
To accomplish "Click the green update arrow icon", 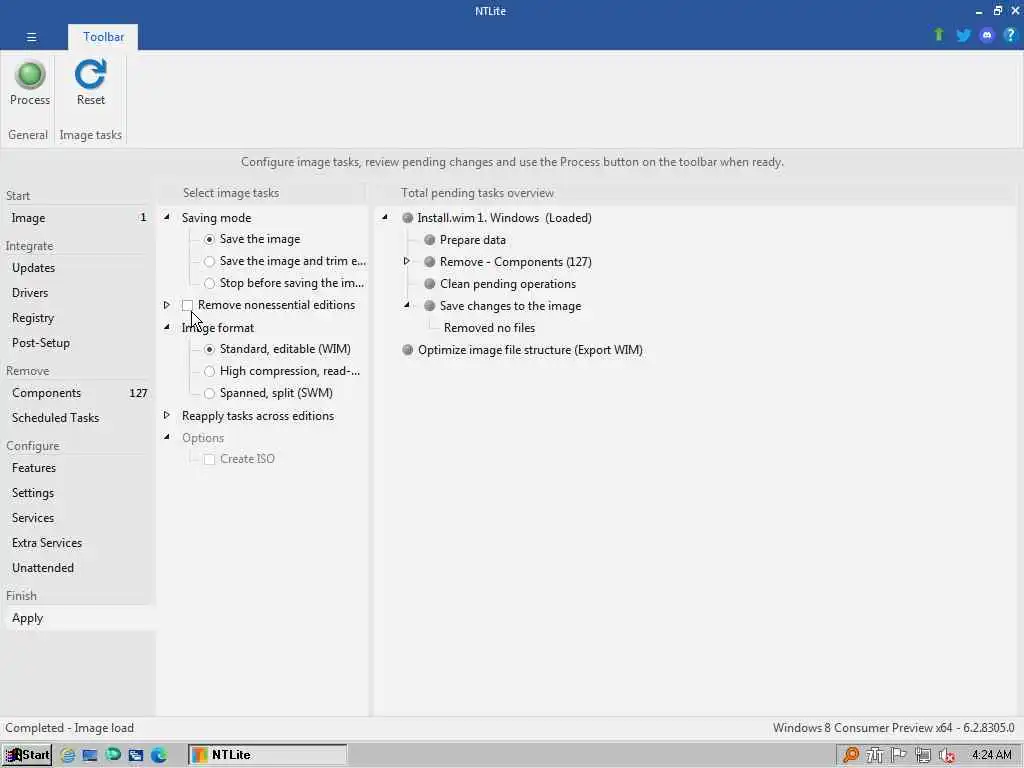I will (x=938, y=35).
